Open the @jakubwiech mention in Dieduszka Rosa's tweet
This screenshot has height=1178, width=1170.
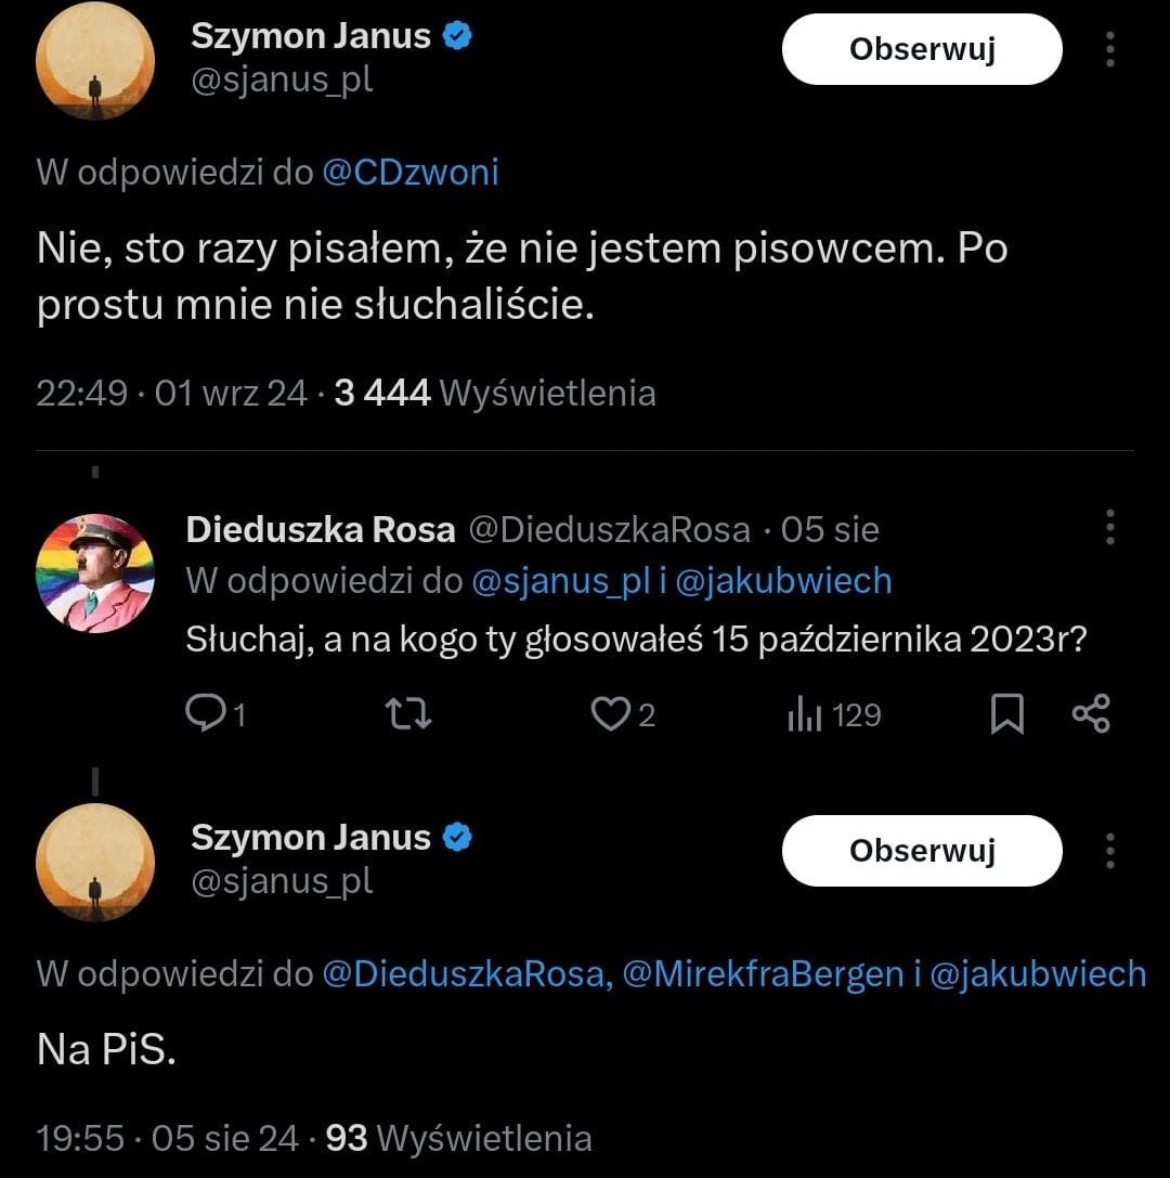(783, 580)
